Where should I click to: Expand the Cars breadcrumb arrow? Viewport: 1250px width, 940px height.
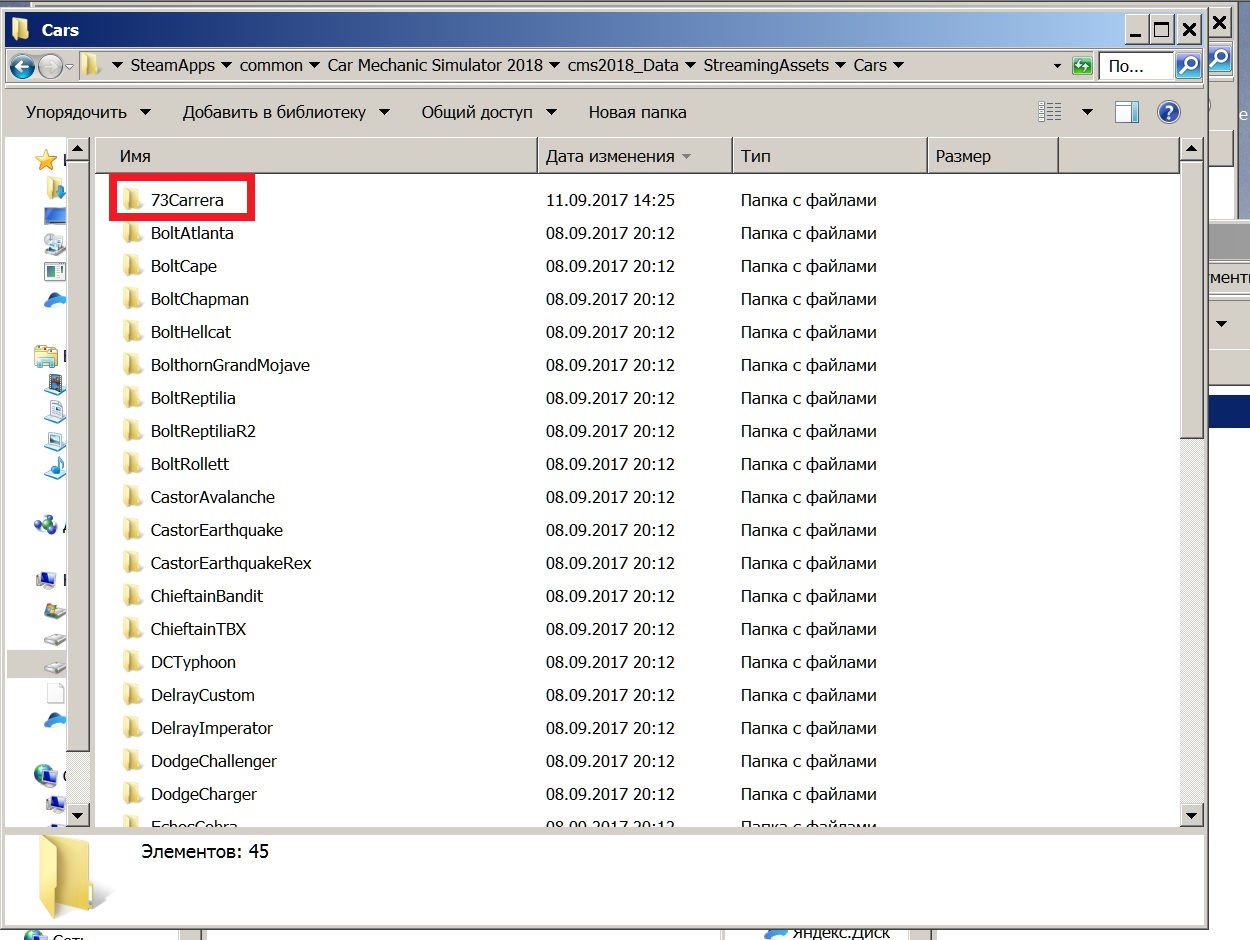tap(897, 66)
